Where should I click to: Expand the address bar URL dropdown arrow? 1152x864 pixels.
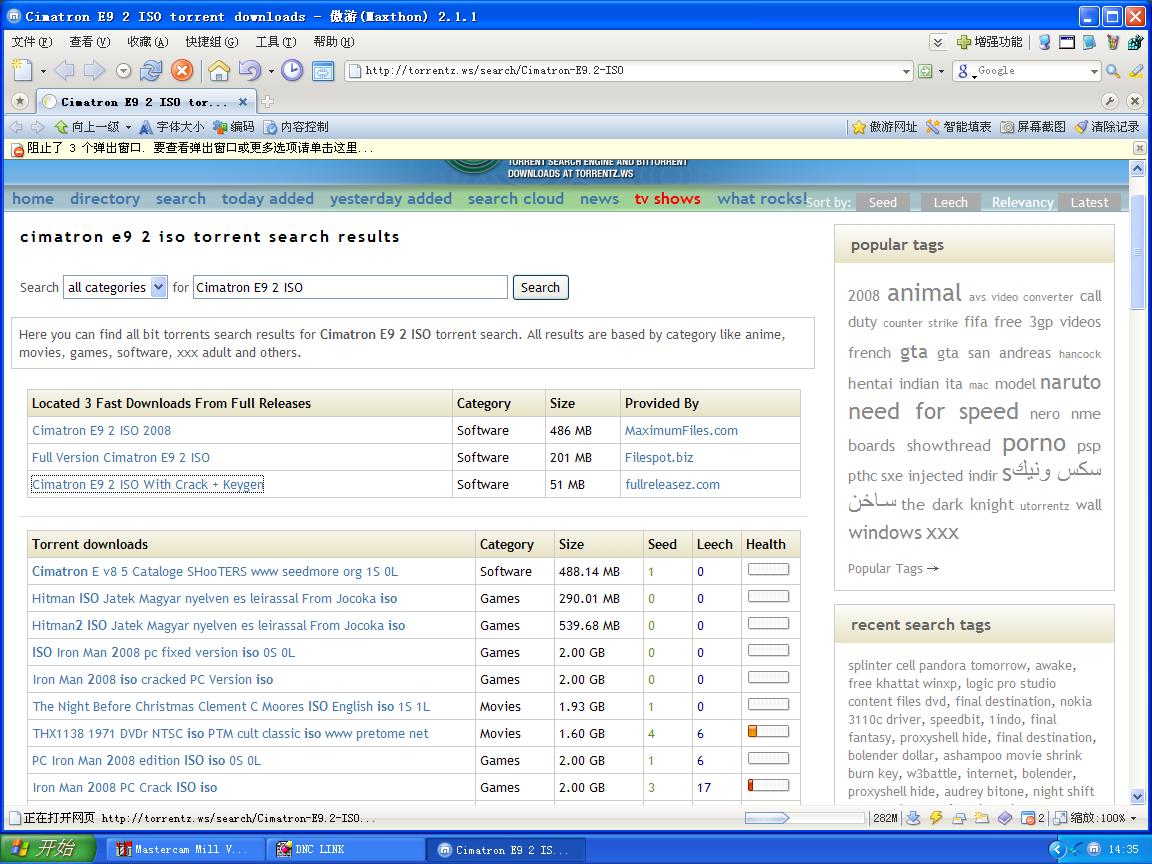[x=906, y=71]
